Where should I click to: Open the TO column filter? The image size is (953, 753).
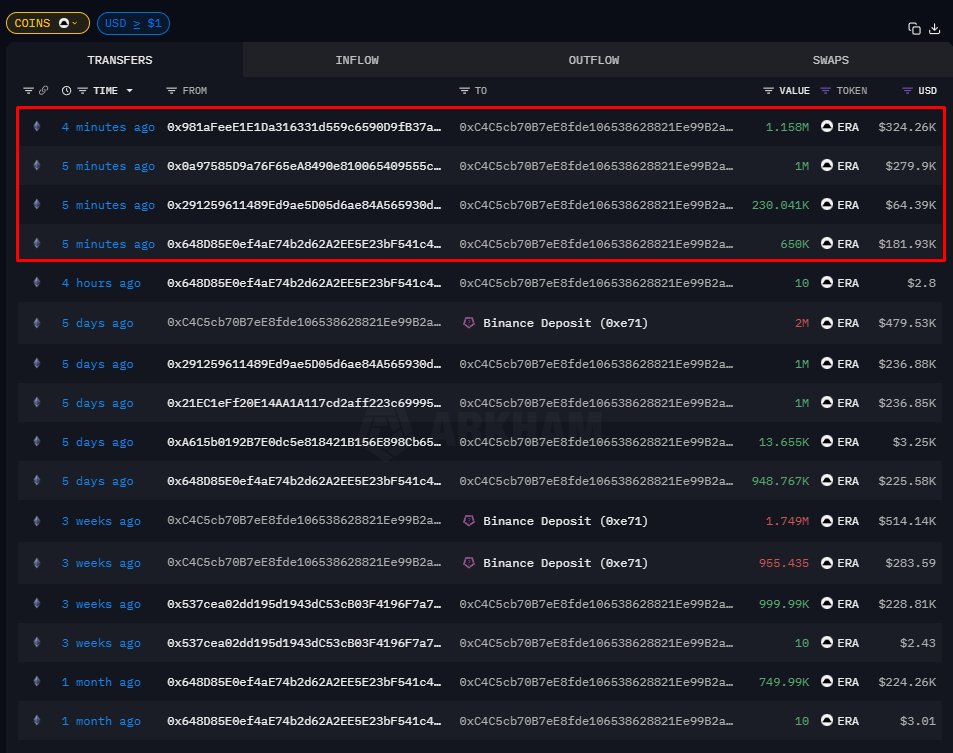tap(464, 91)
